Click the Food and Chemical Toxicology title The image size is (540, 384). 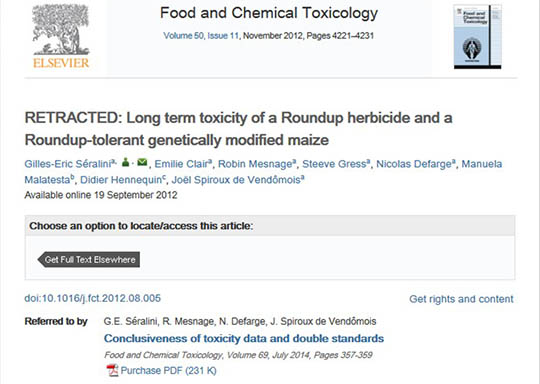(x=269, y=13)
